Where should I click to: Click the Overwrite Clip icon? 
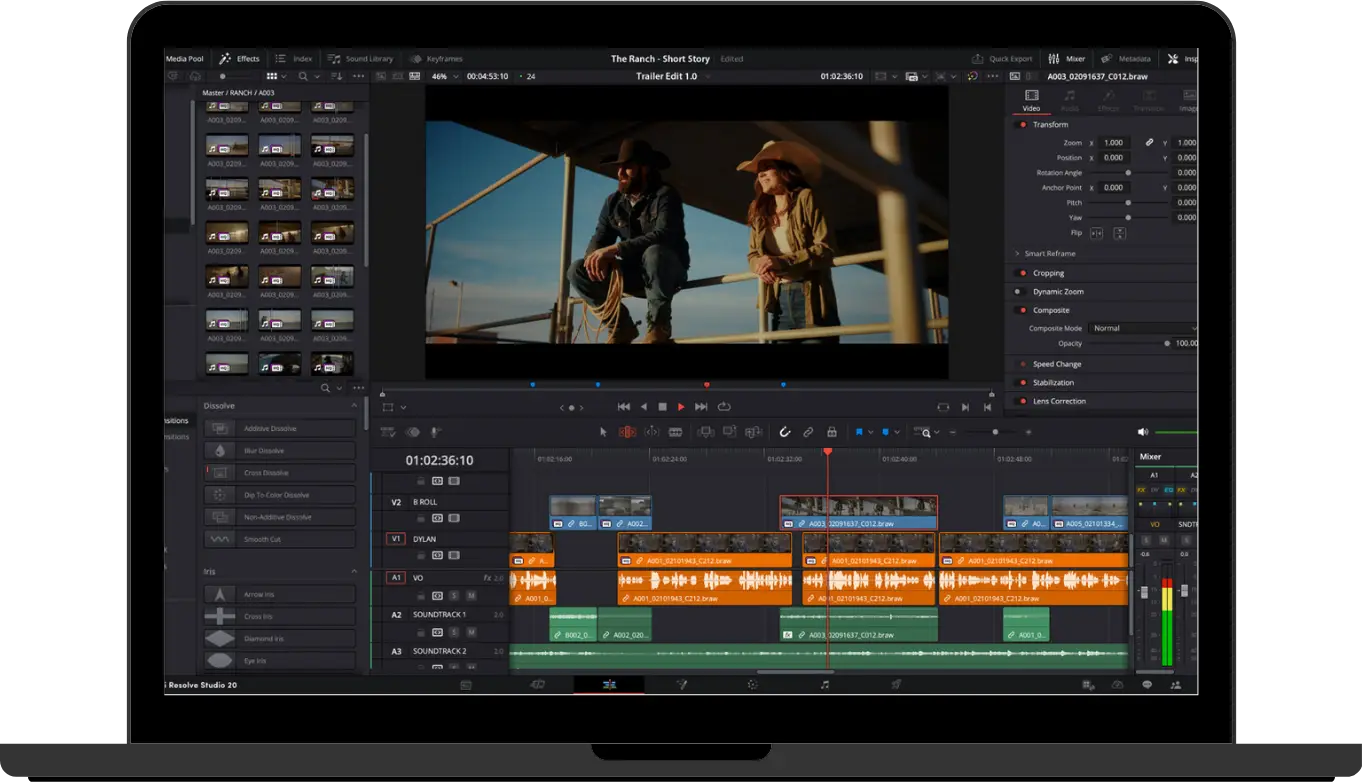729,432
